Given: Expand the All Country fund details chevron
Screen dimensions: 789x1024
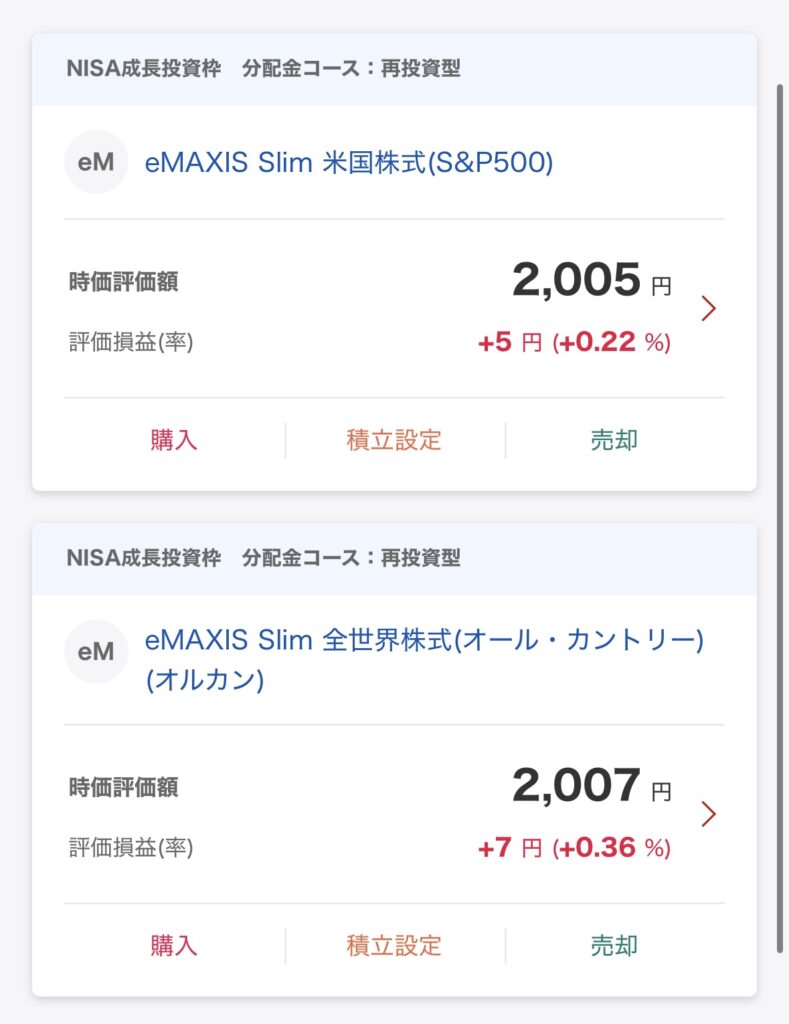Looking at the screenshot, I should click(709, 814).
